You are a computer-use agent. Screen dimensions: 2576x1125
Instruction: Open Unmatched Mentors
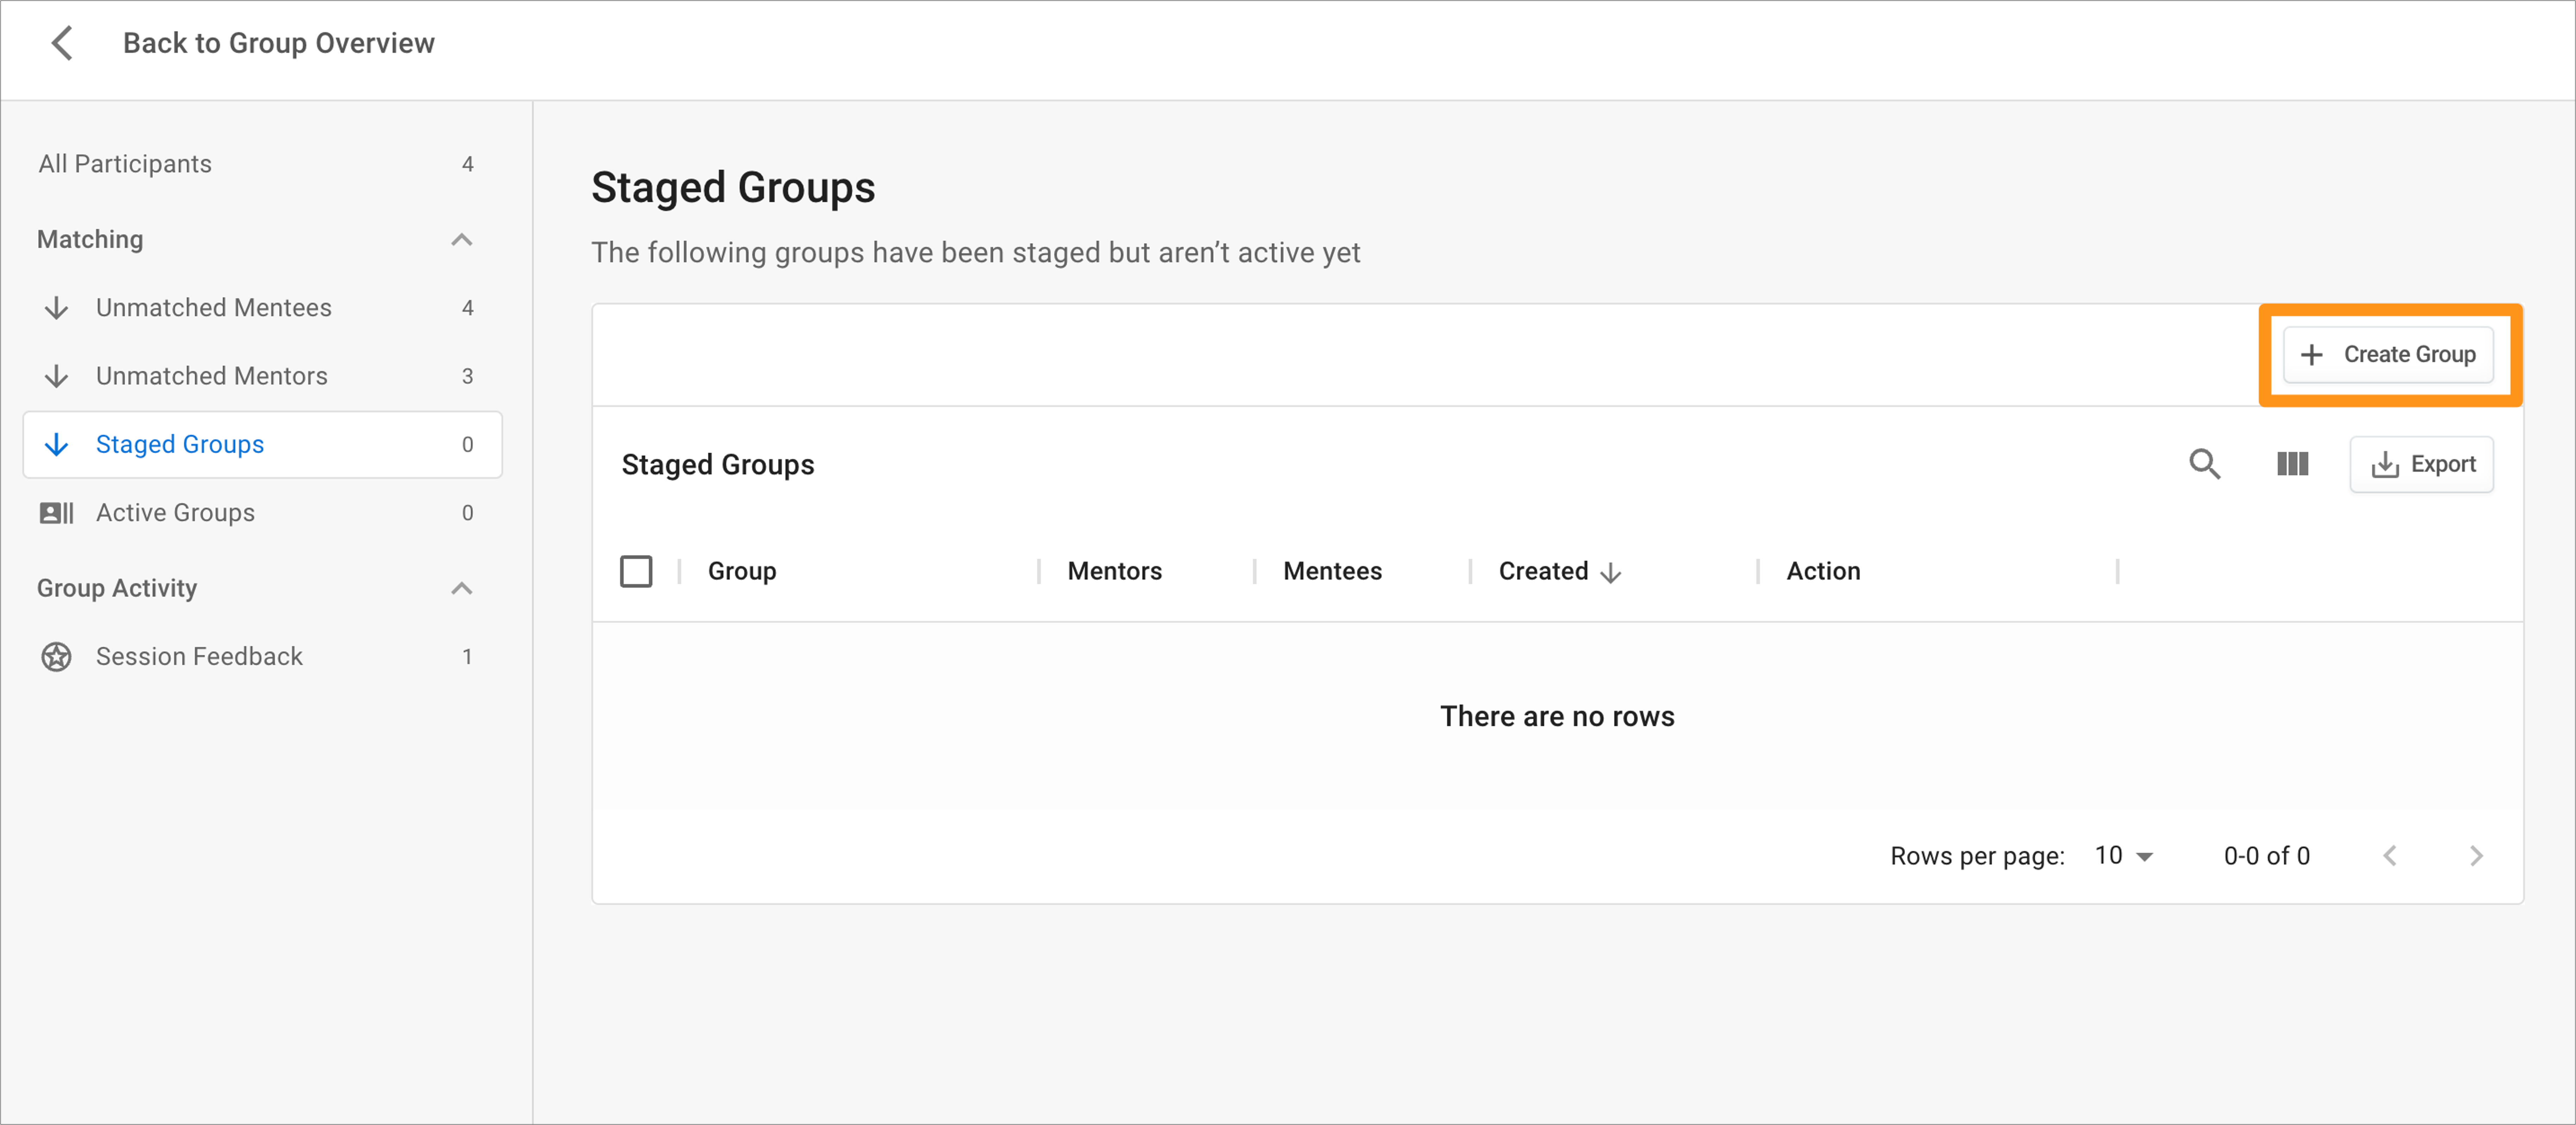[262, 376]
